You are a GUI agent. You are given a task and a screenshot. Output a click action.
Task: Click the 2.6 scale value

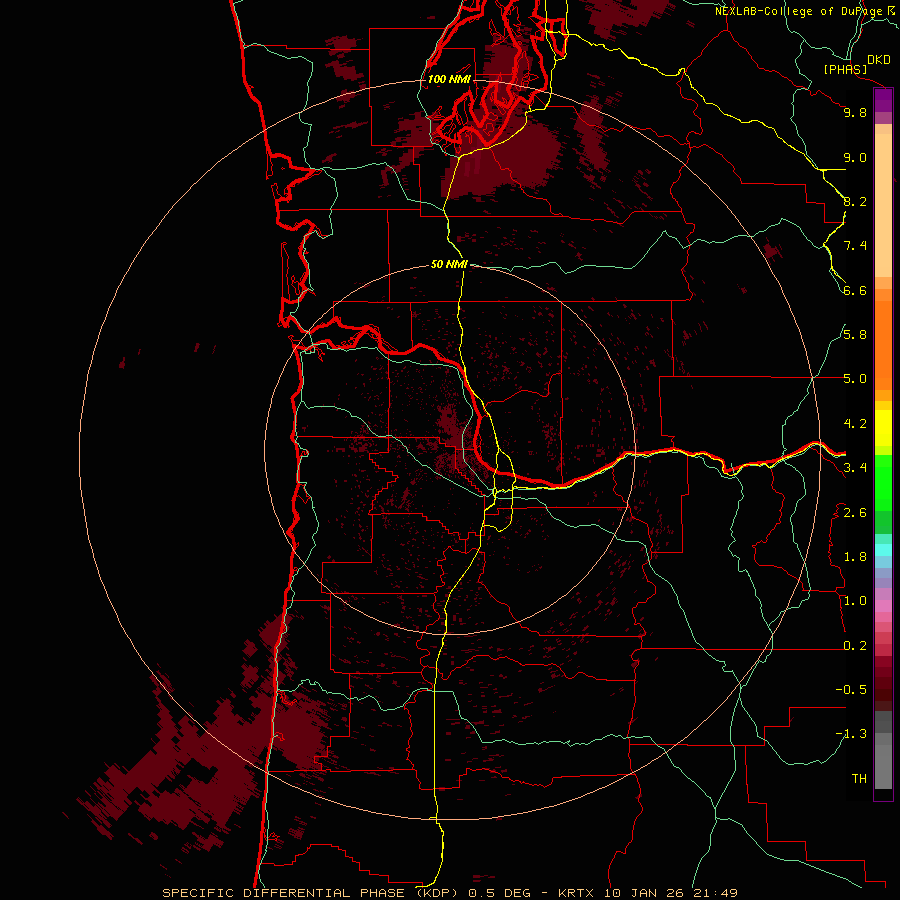[855, 513]
